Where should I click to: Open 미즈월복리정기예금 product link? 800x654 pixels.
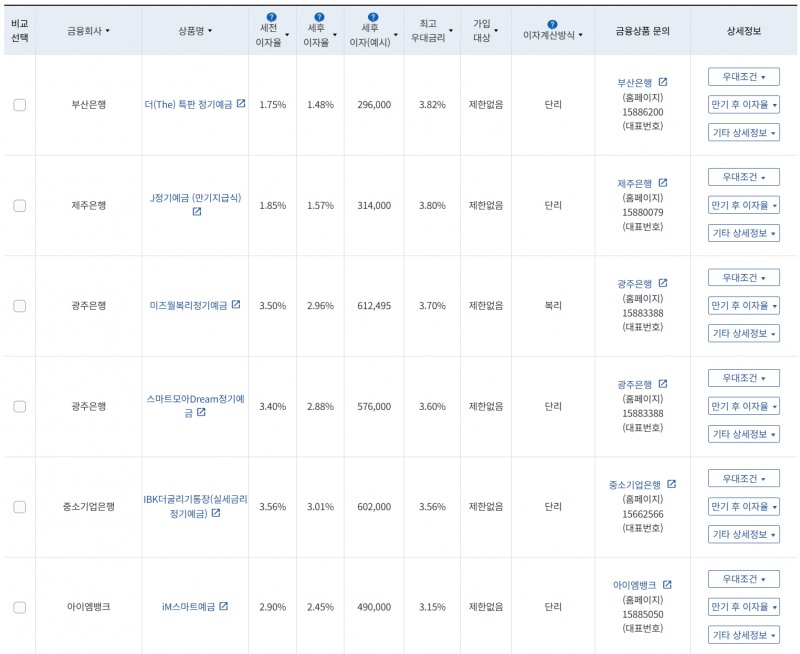click(x=188, y=306)
